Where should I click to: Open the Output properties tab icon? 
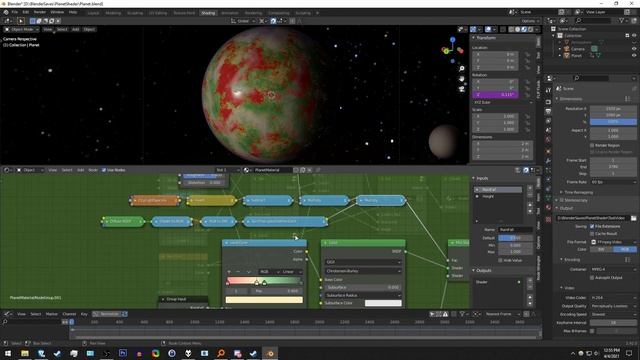pyautogui.click(x=548, y=111)
